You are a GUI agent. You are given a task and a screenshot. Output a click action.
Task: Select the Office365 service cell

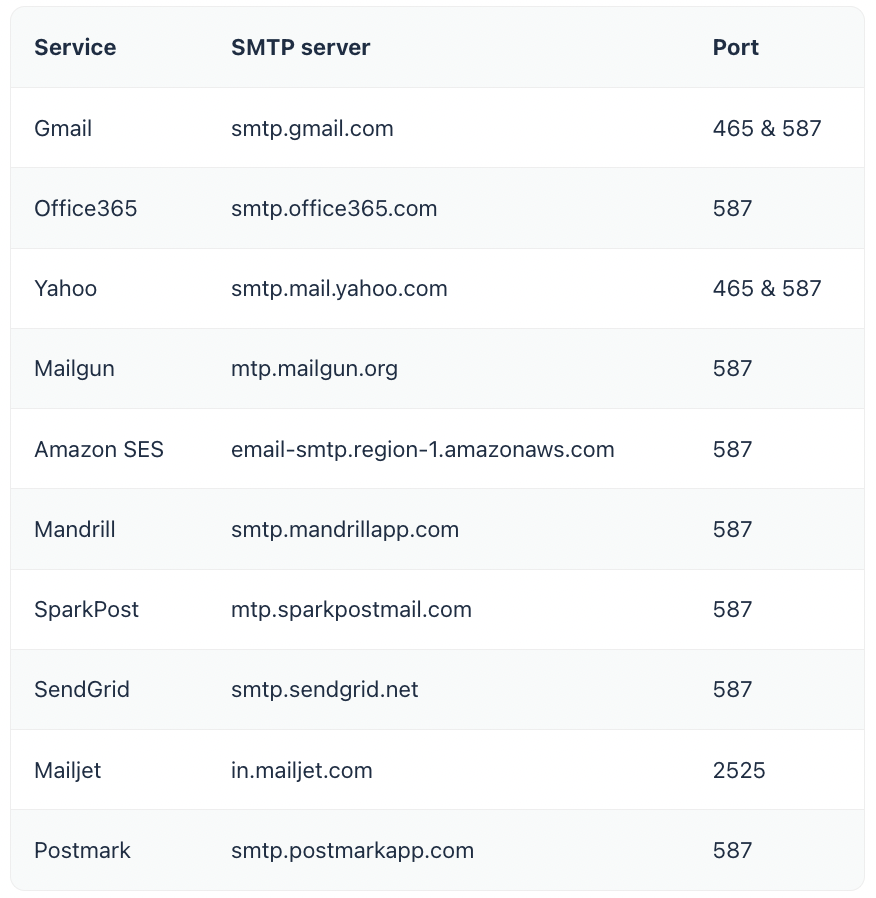point(86,208)
